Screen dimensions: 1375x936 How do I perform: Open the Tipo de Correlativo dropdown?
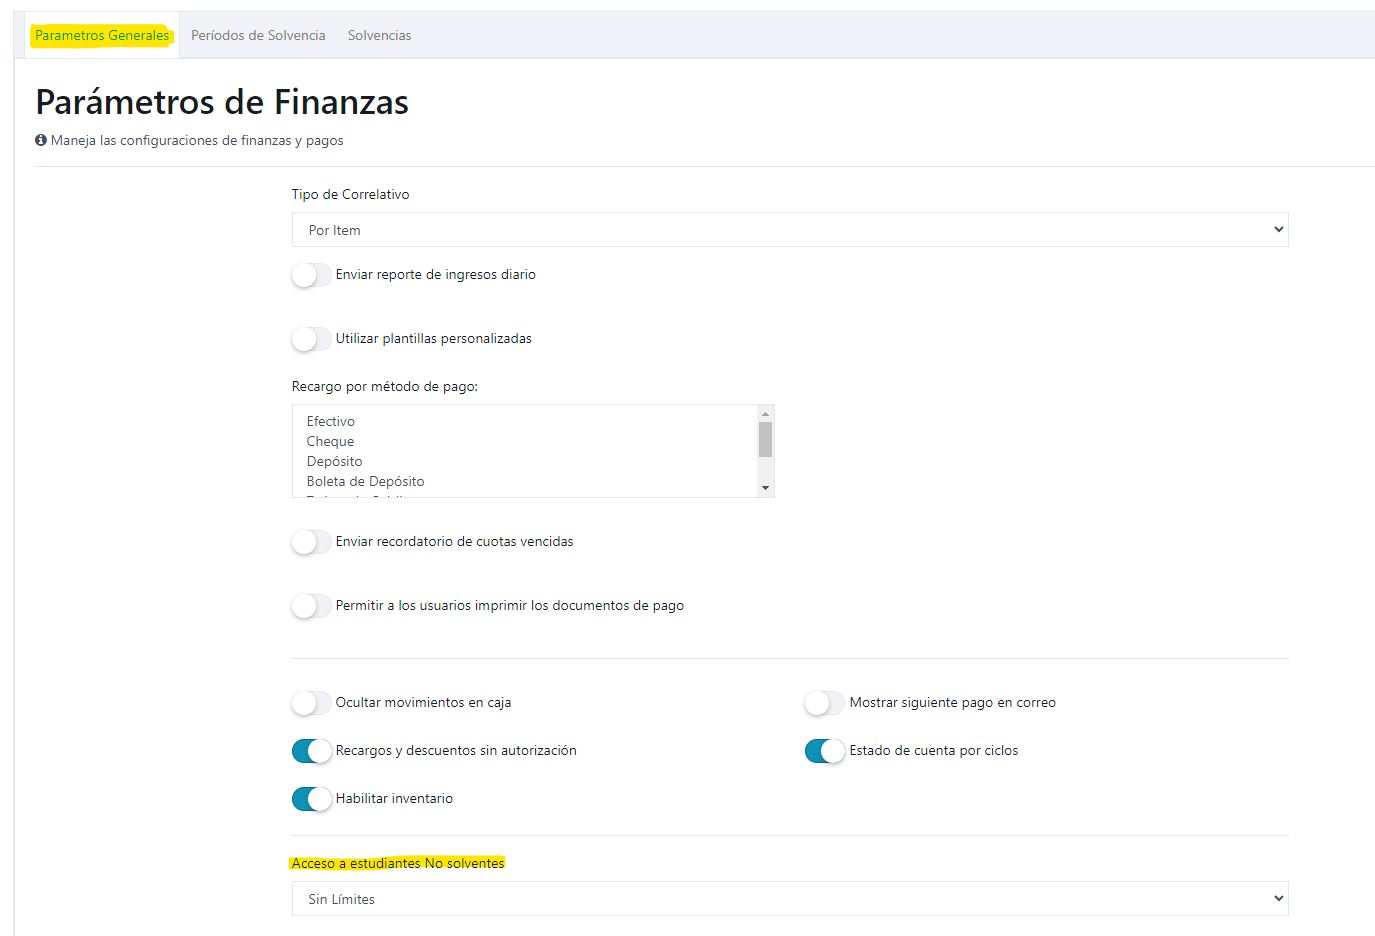[790, 230]
